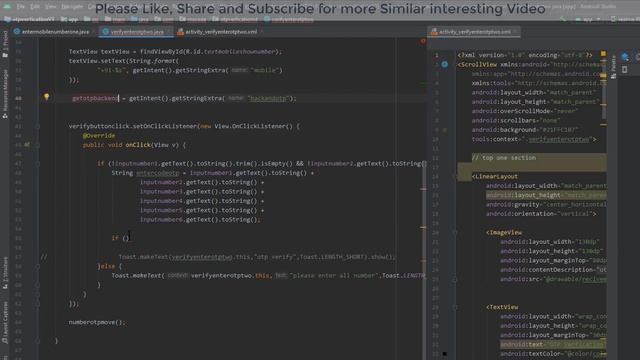This screenshot has height=360, width=640.
Task: Click the red error indicator above the Java editor scrollbar
Action: pyautogui.click(x=423, y=41)
